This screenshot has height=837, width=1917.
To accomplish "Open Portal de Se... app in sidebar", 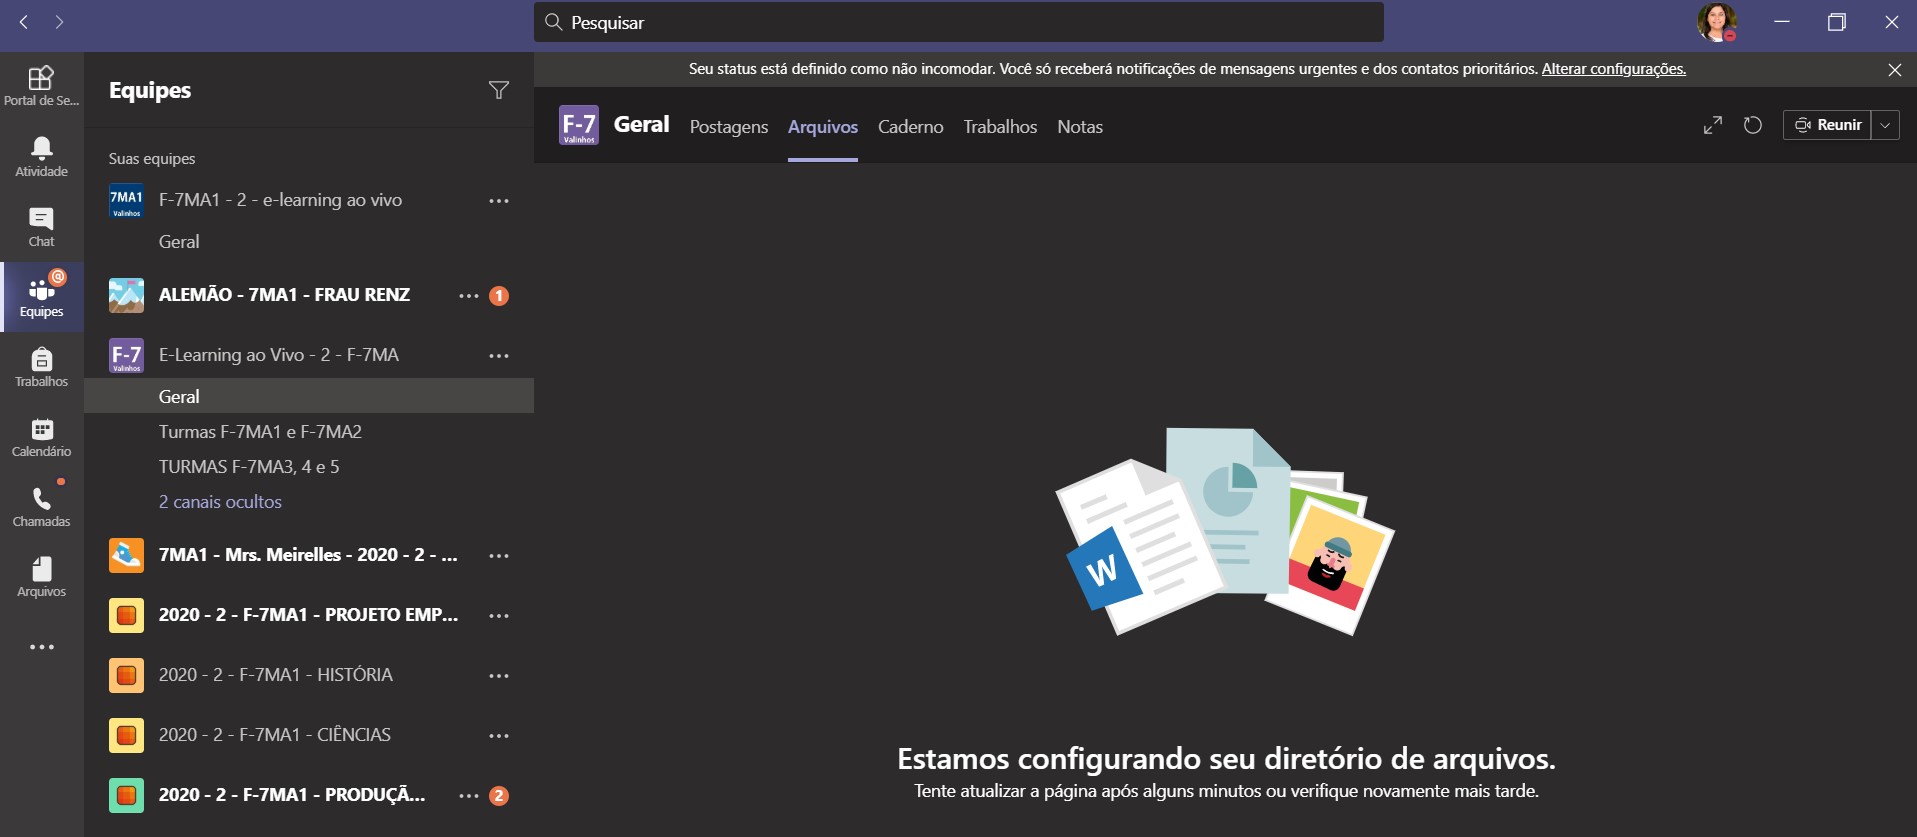I will click(41, 86).
